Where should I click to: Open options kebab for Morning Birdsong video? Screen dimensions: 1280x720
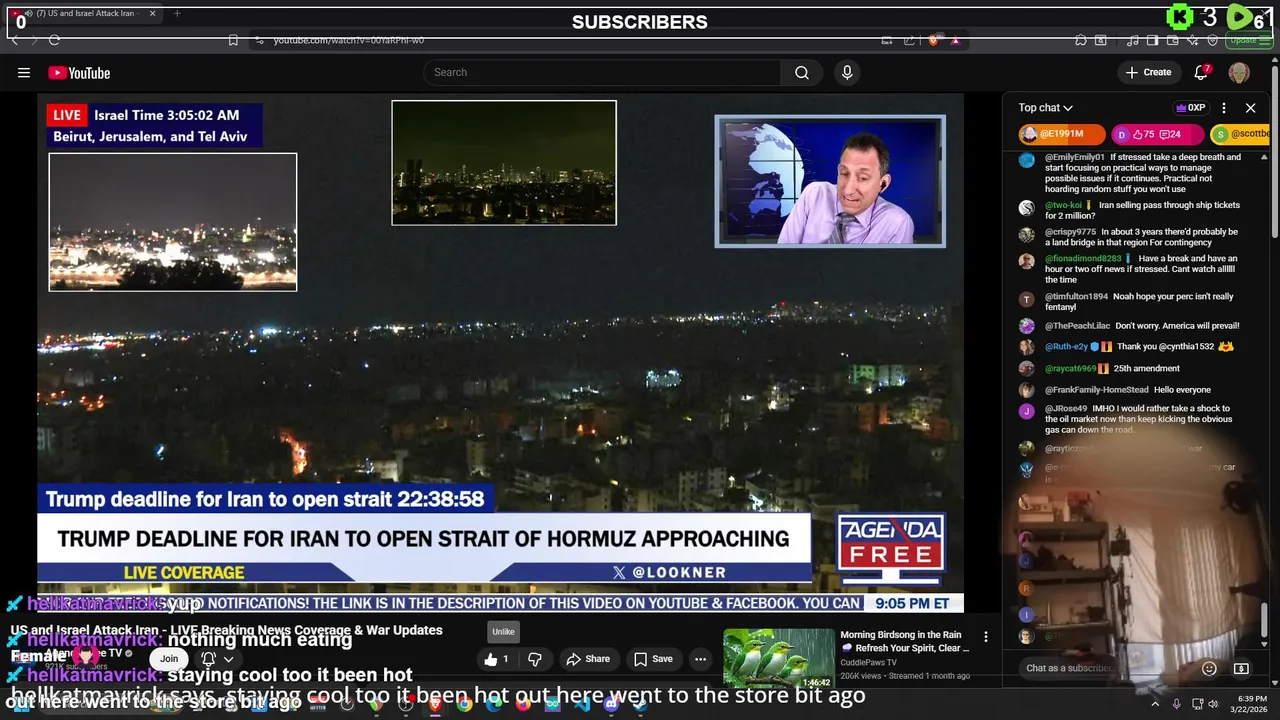point(986,636)
